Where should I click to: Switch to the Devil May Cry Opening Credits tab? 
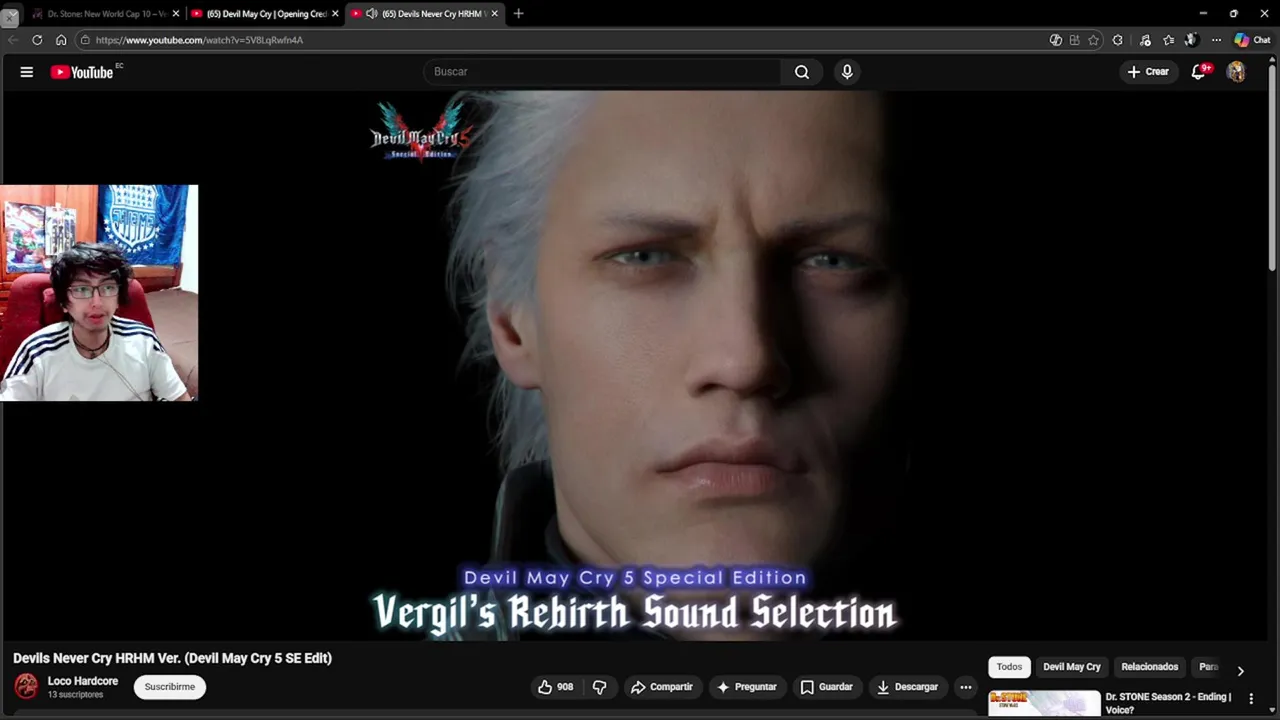[x=266, y=14]
